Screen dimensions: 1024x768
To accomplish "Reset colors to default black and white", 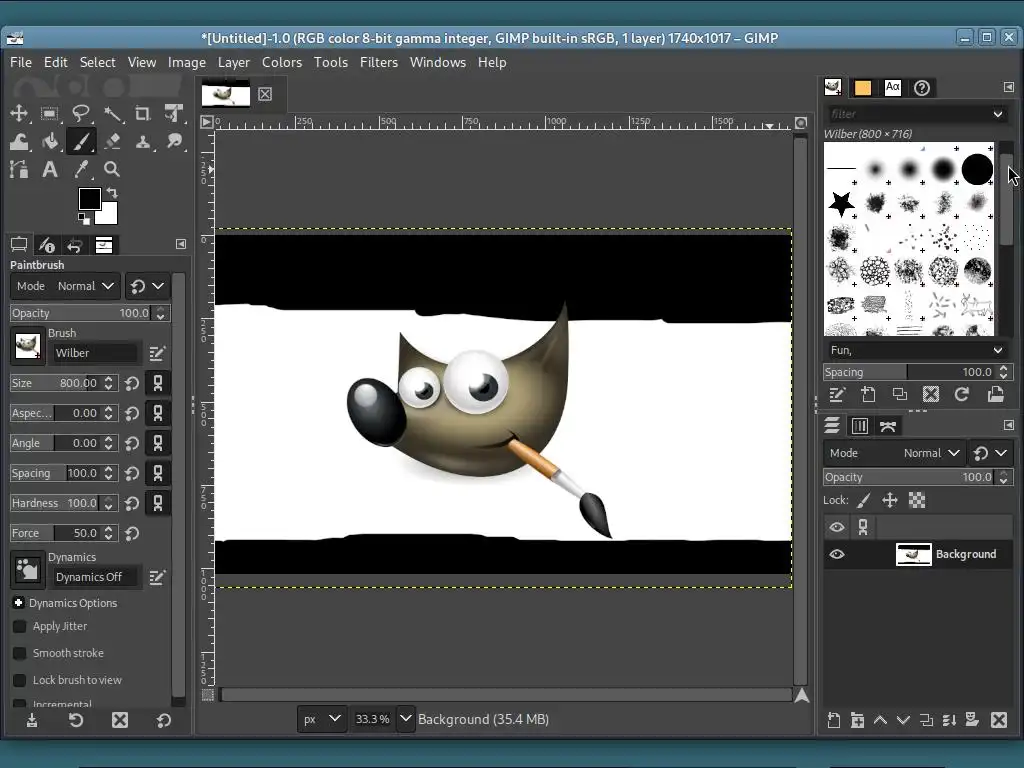I will [x=84, y=219].
